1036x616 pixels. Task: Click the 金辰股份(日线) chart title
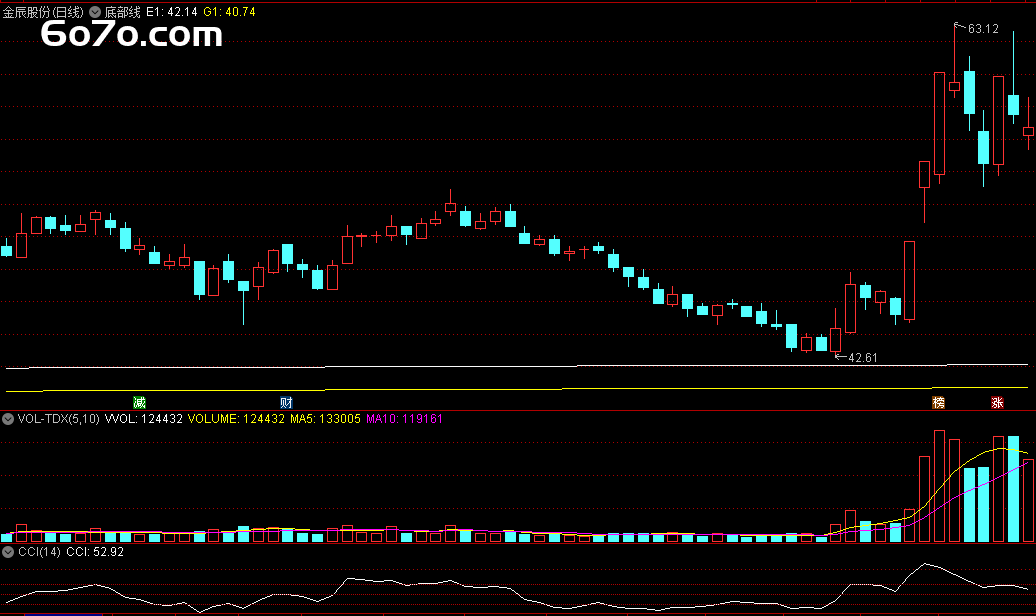[44, 12]
